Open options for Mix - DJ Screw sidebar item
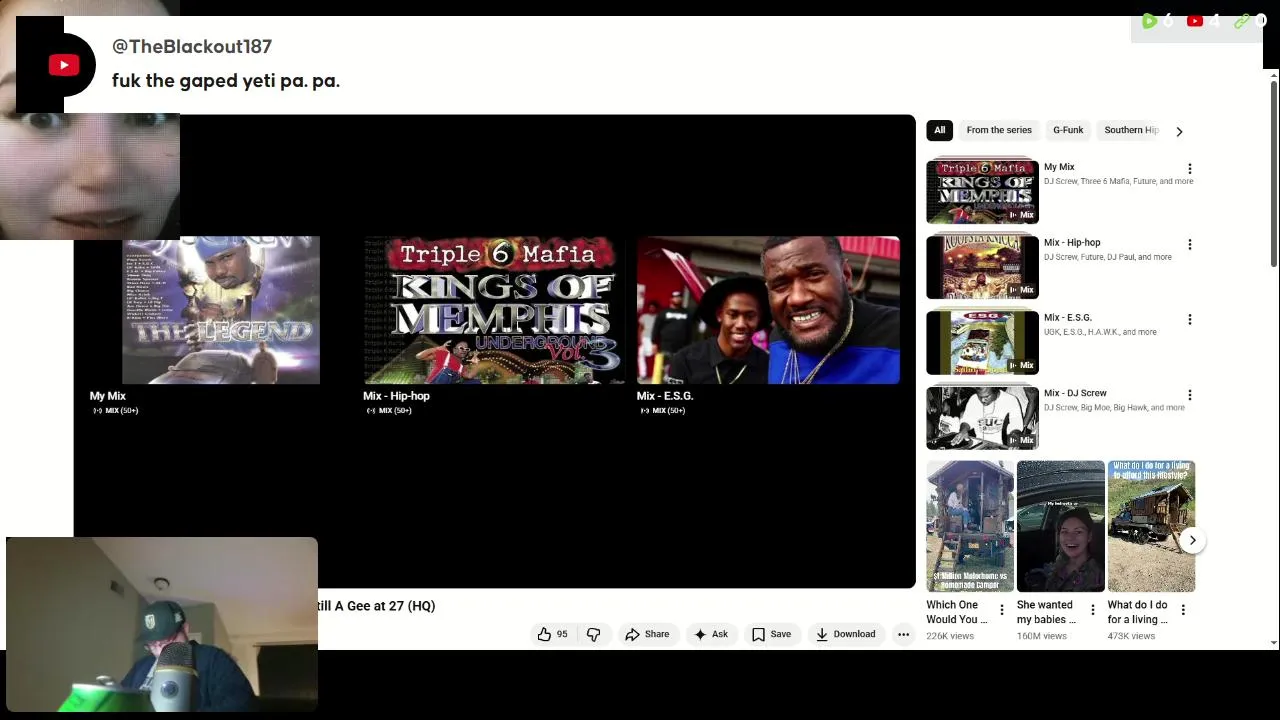 point(1189,395)
